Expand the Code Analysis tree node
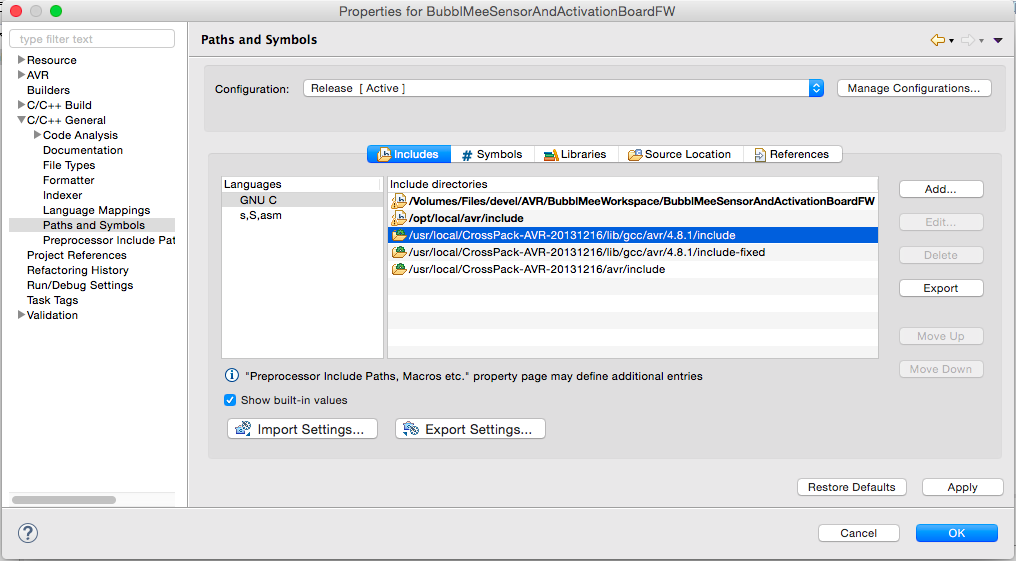Screen dimensions: 1016x561 click(37, 135)
